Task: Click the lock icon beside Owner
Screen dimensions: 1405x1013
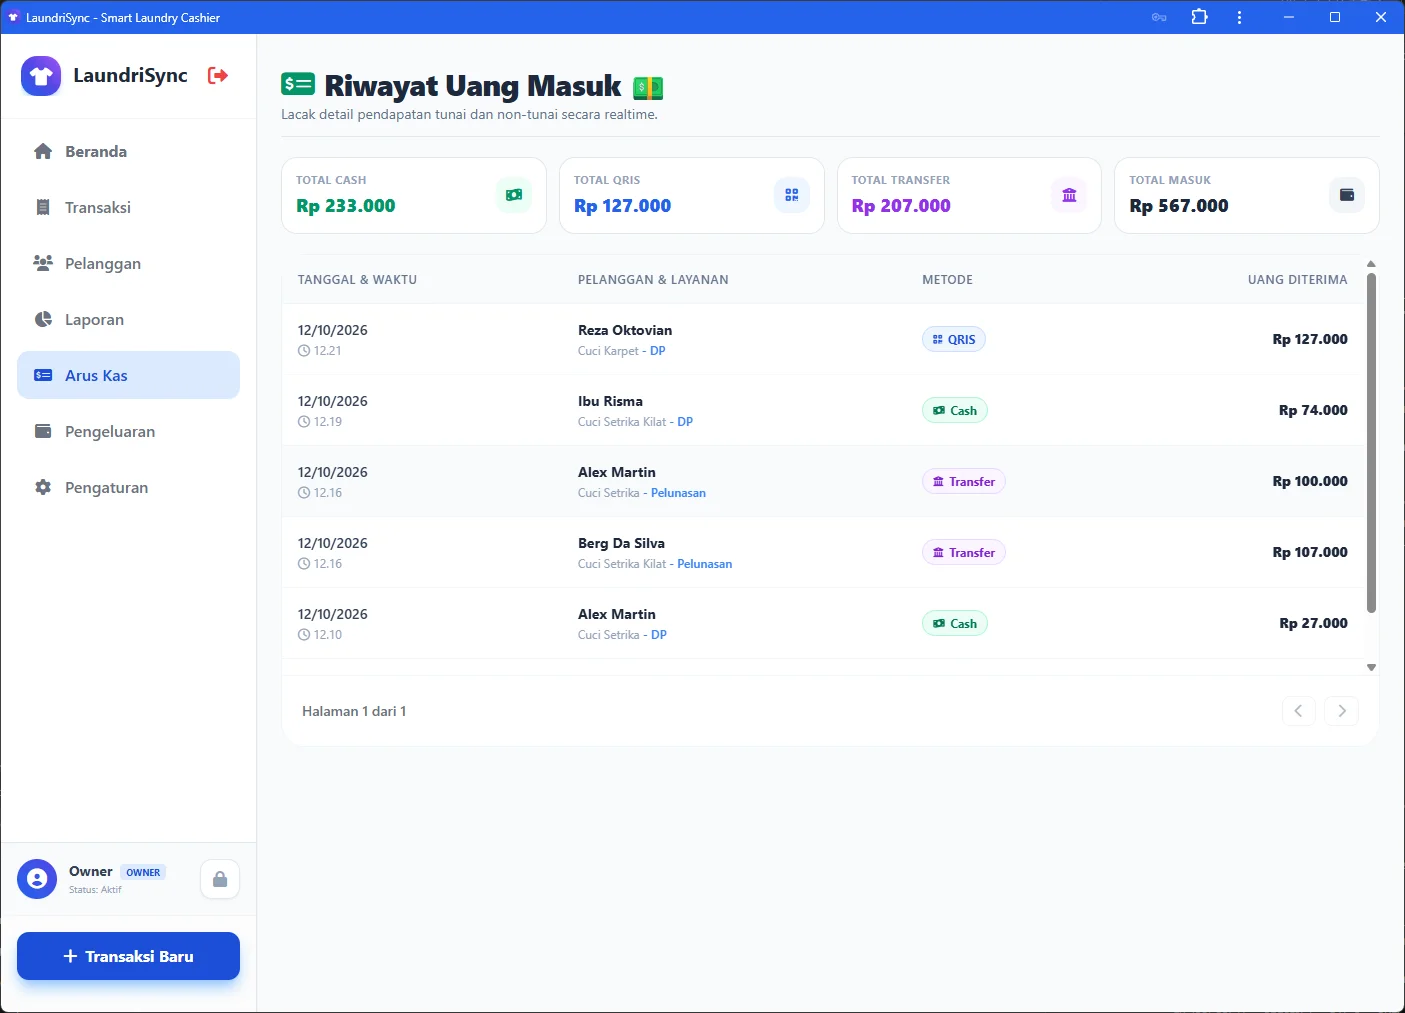Action: point(220,879)
